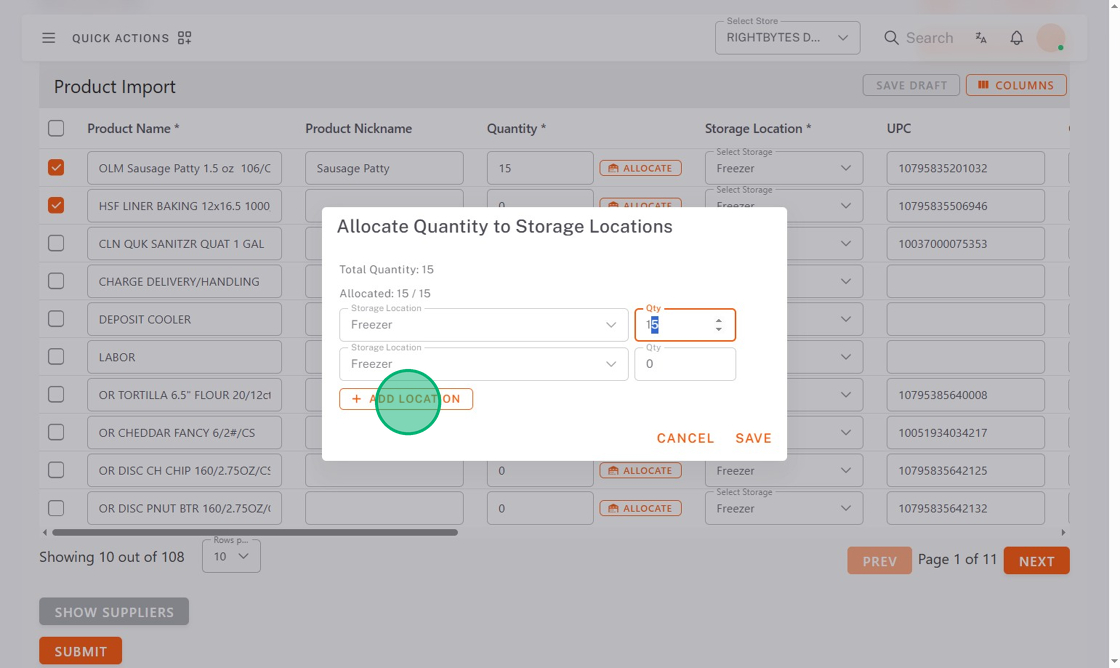Open the Rows per page dropdown
This screenshot has height=668, width=1120.
click(x=231, y=556)
